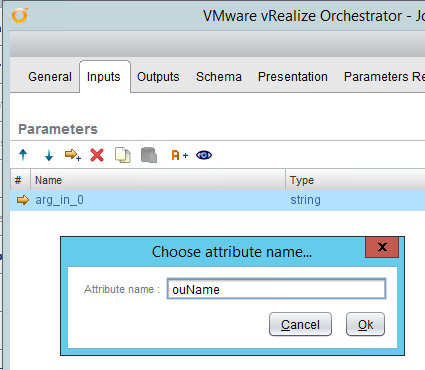Close the Choose attribute name dialog
This screenshot has width=425, height=370.
coord(382,247)
